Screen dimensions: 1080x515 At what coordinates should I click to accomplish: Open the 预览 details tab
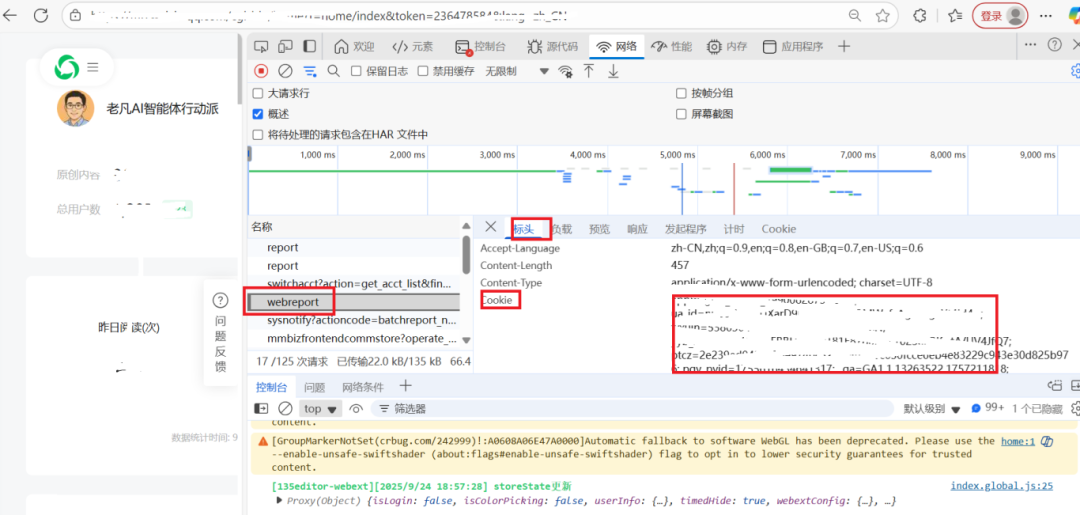[599, 229]
